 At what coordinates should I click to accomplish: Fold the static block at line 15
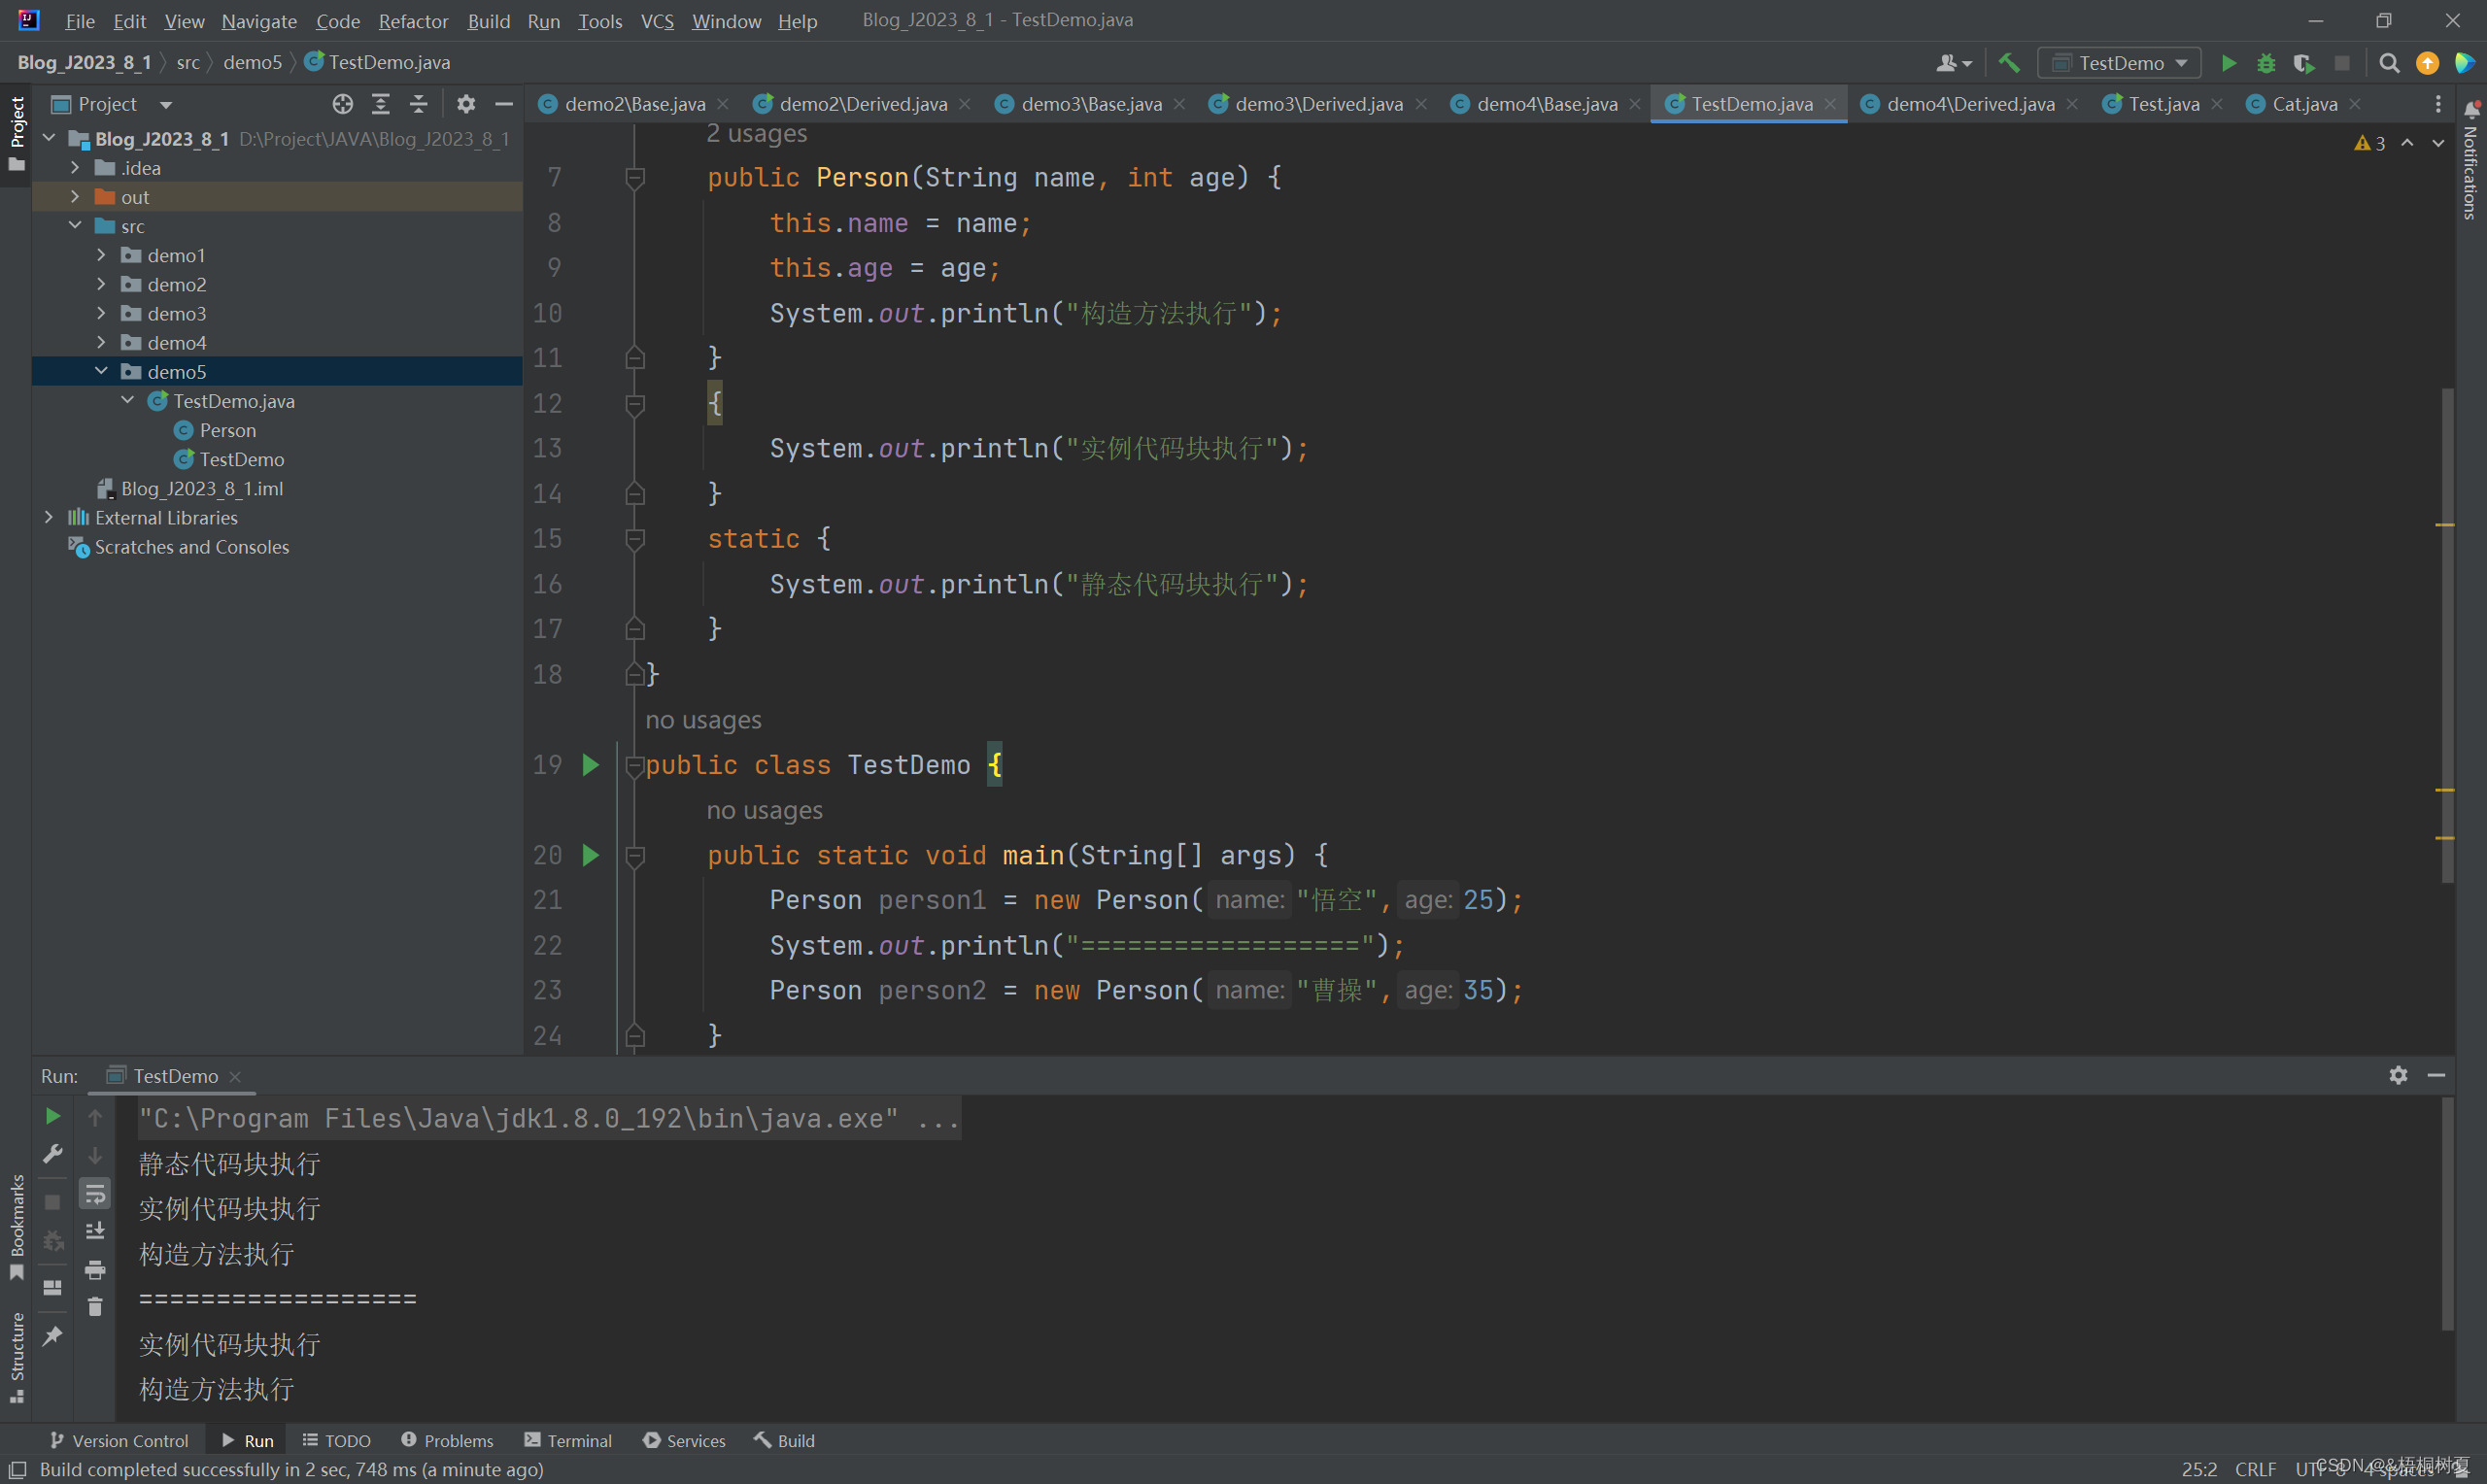click(634, 539)
